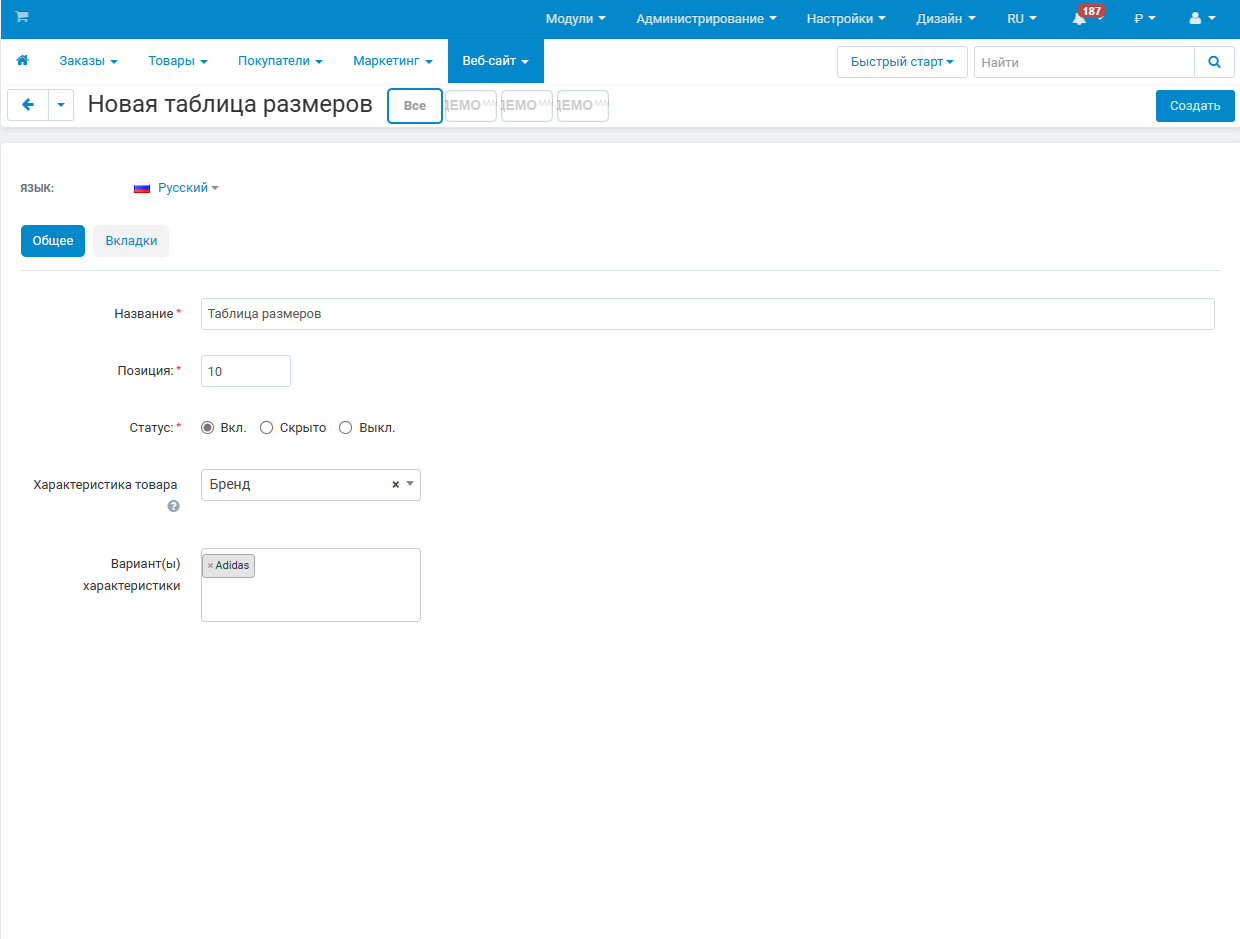1240x939 pixels.
Task: Select the Все storefront button
Action: point(415,106)
